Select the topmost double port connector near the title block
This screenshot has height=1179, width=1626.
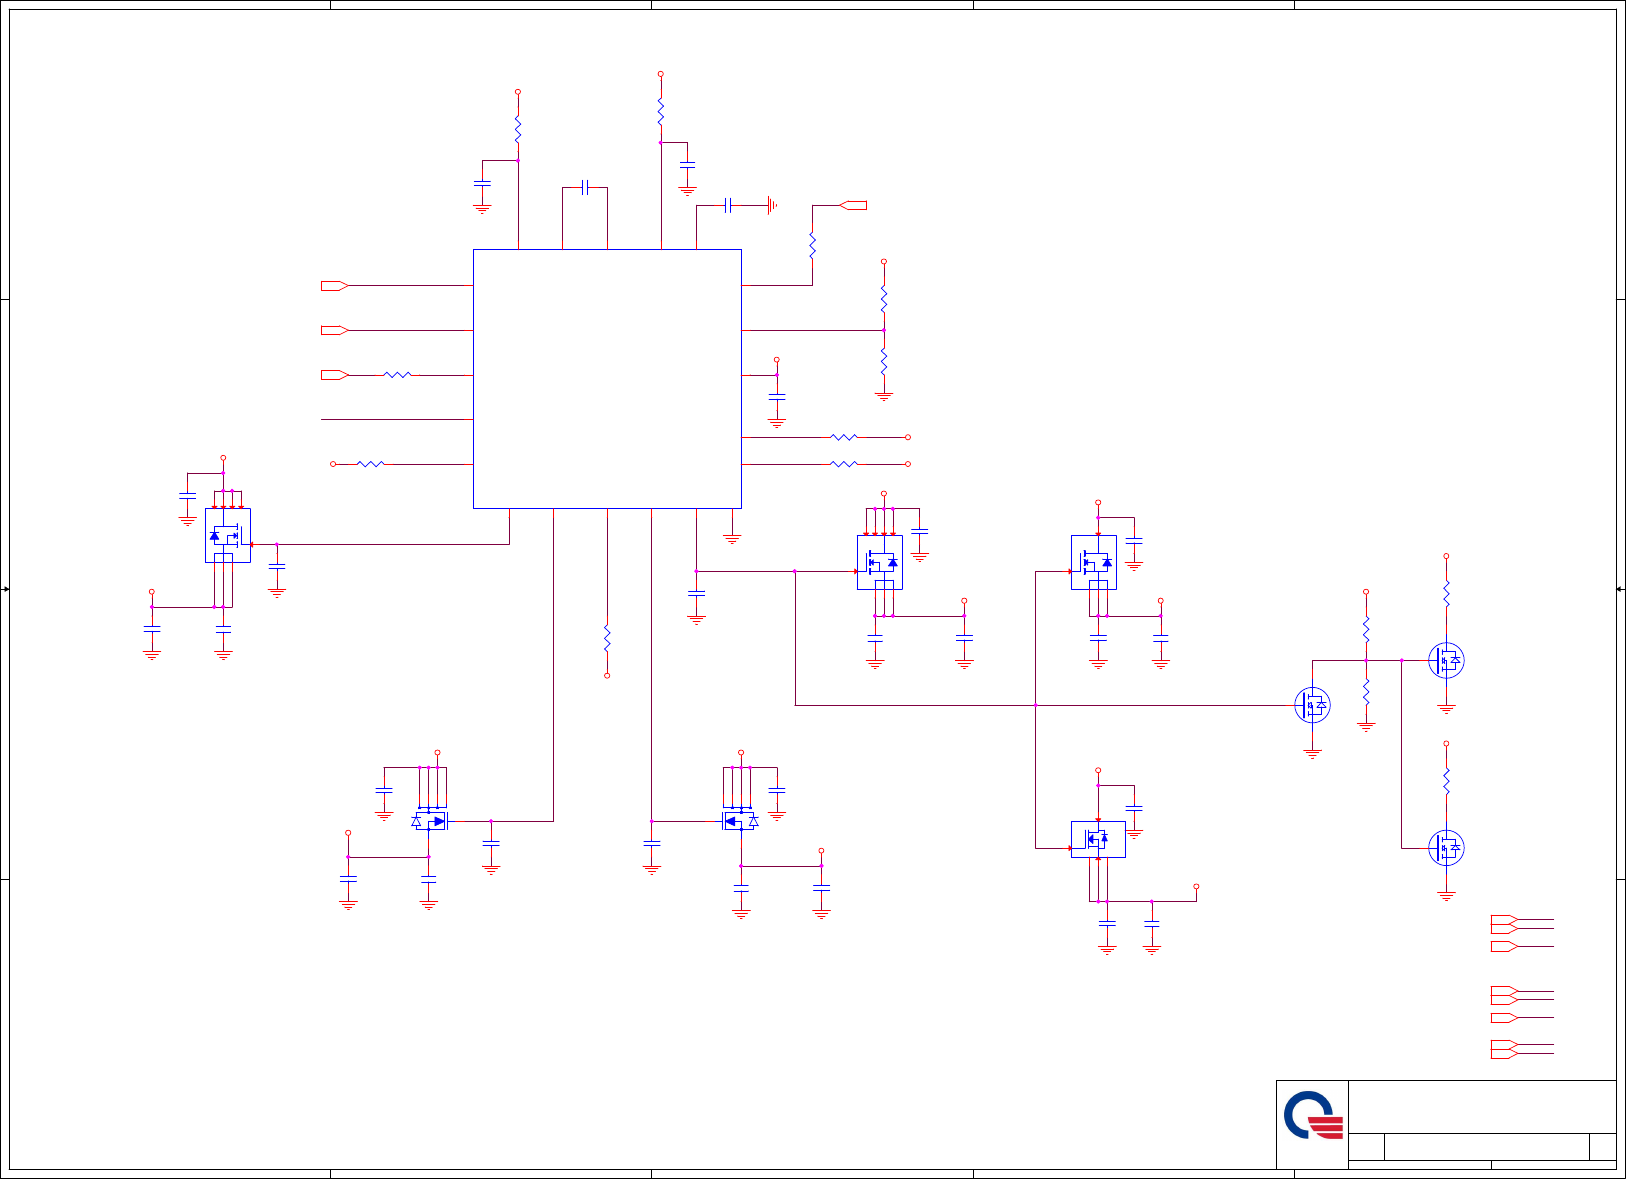click(1505, 922)
